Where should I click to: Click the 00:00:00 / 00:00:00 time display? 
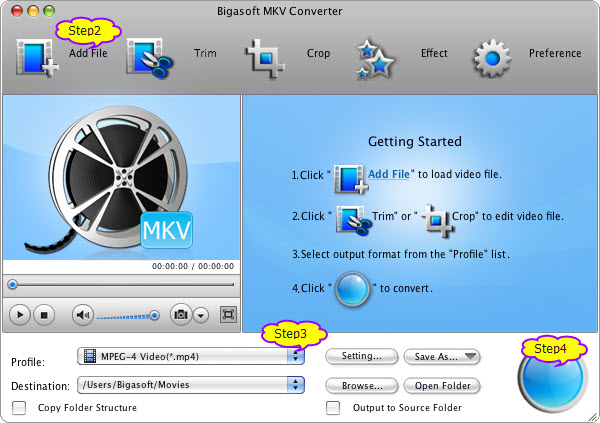pyautogui.click(x=193, y=266)
